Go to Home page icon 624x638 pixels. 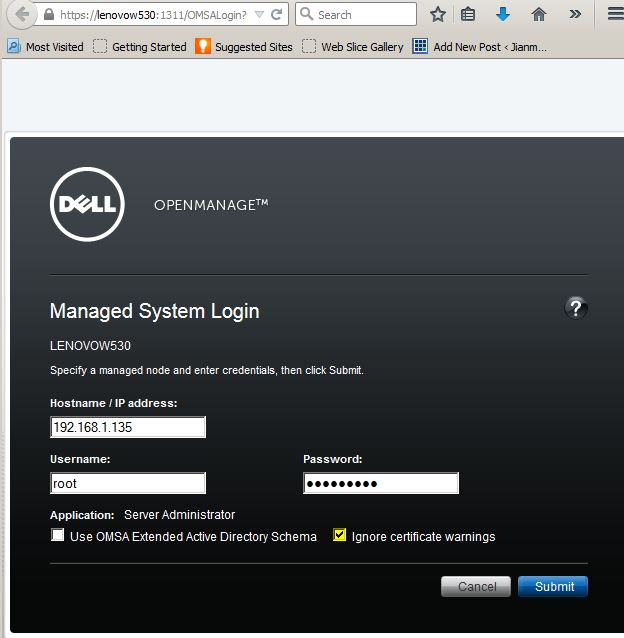point(539,15)
